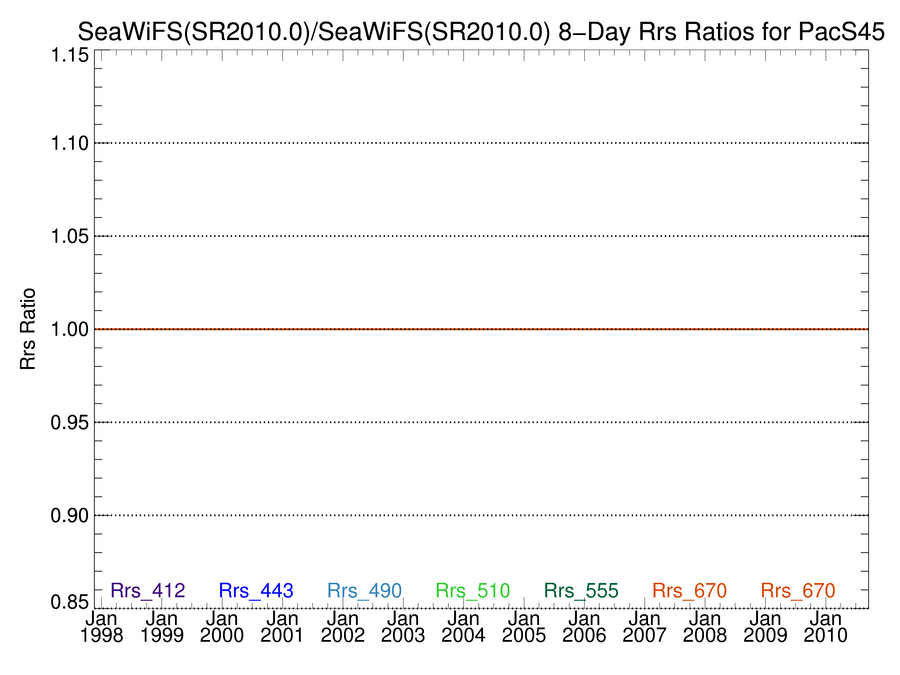900x675 pixels.
Task: Click the 'Rrs Ratio' y-axis label
Action: tap(28, 329)
